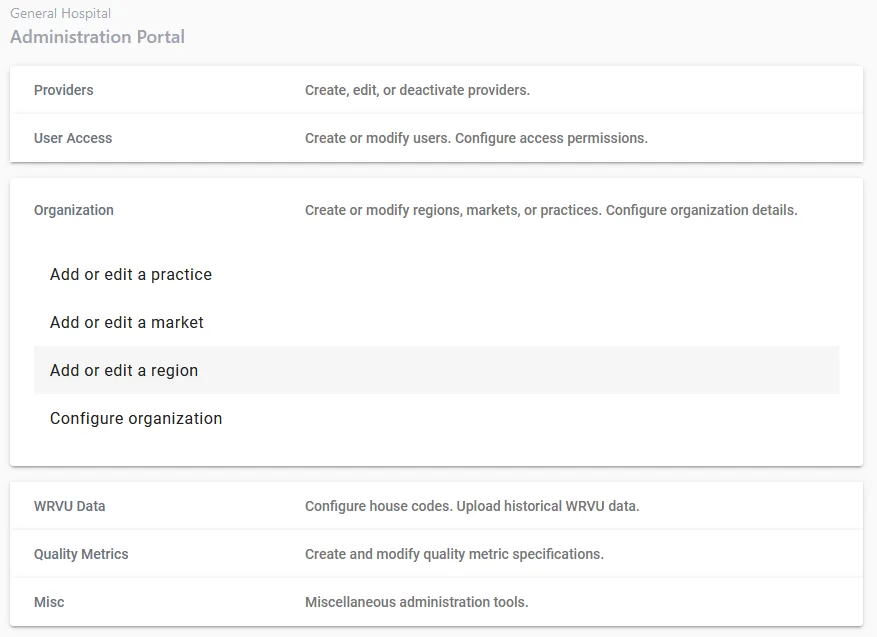Click 'Miscellaneous administration tools' description
877x637 pixels.
tap(416, 602)
